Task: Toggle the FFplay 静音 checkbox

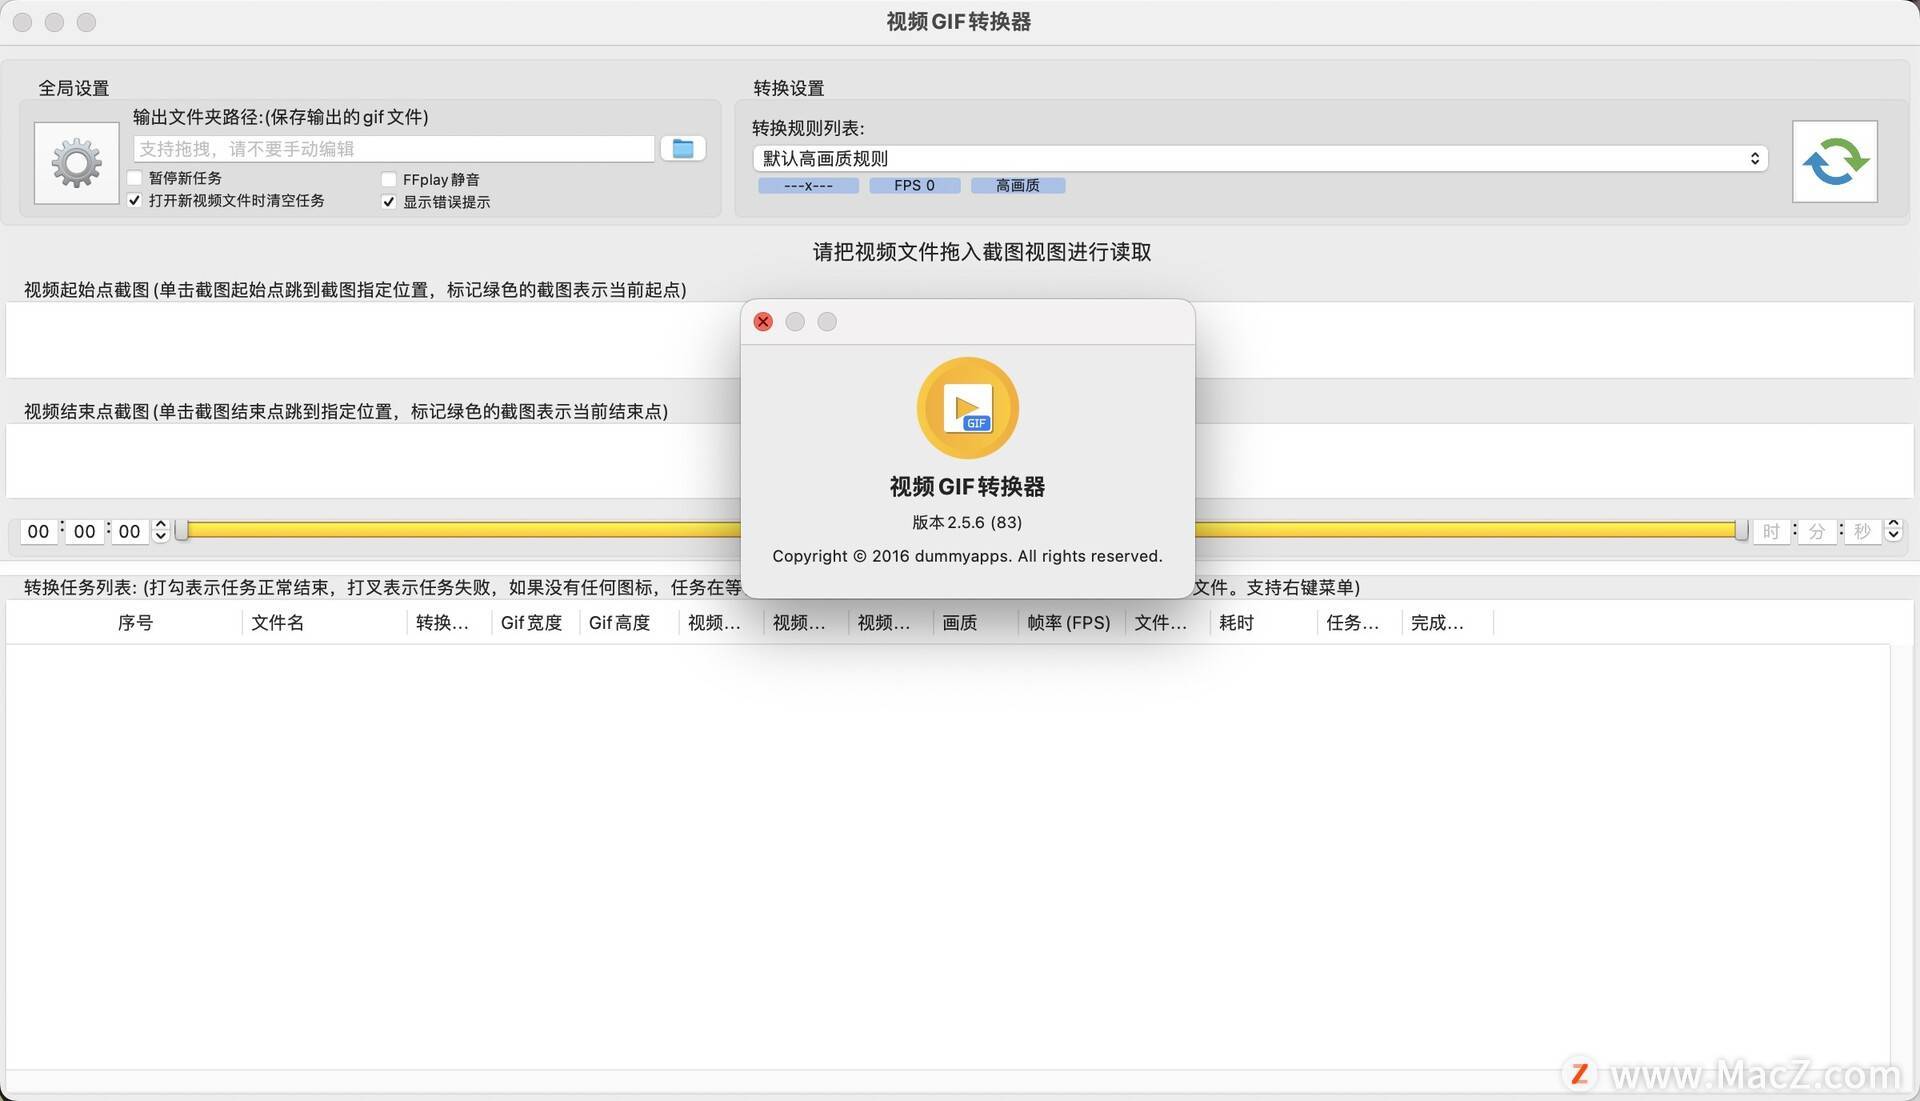Action: (389, 180)
